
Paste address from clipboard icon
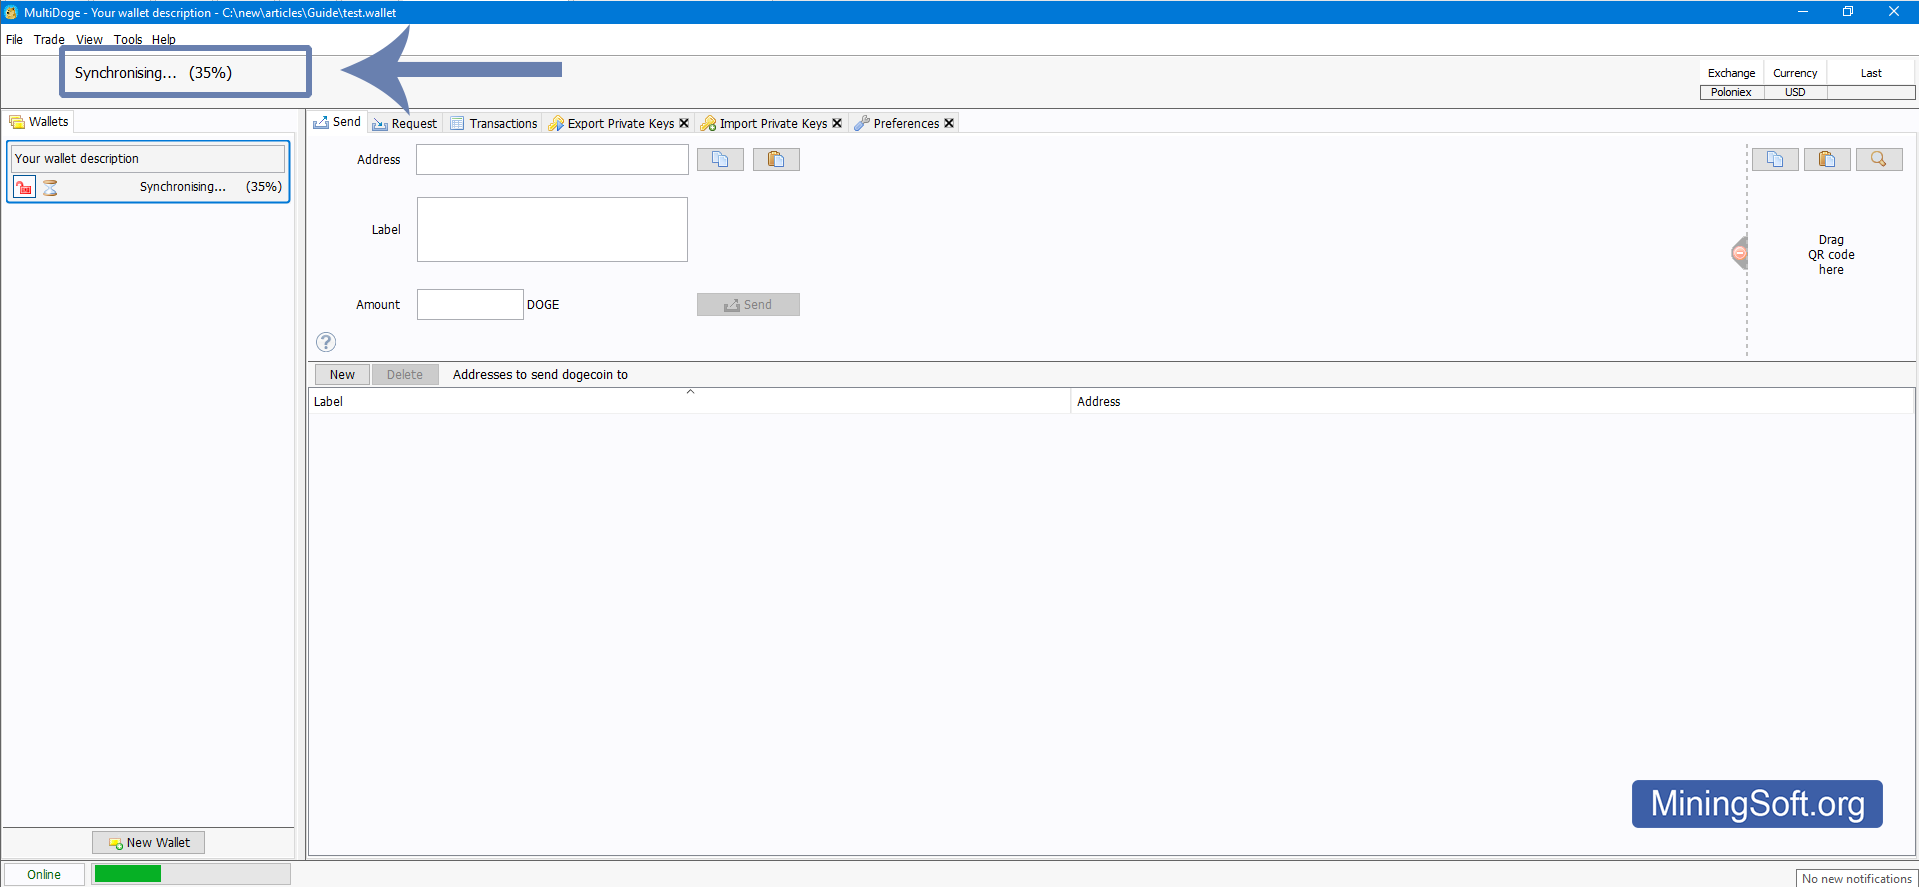(x=776, y=159)
